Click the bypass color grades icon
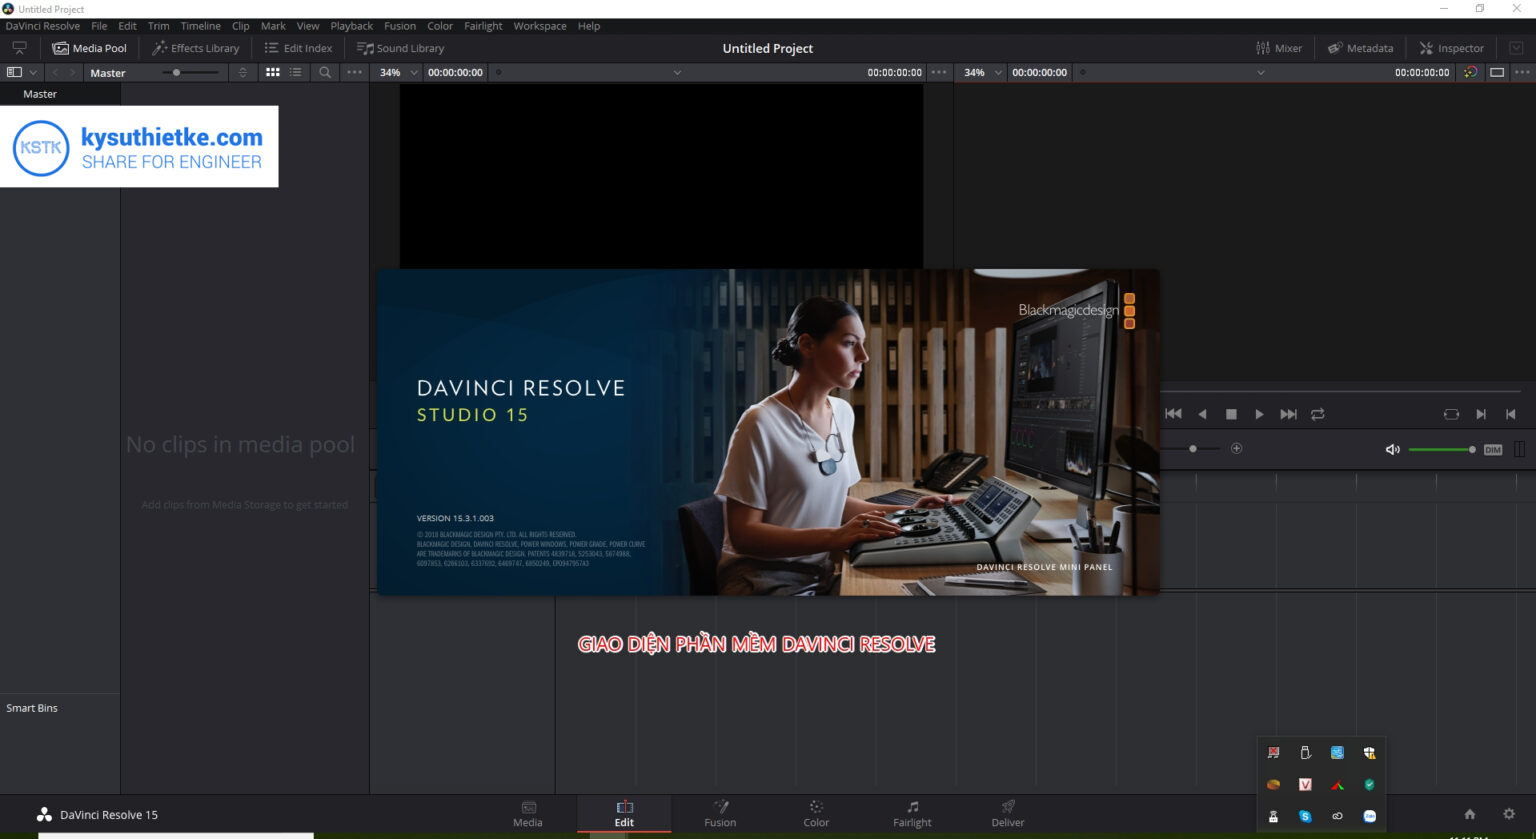Screen dimensions: 1536x839 1470,72
